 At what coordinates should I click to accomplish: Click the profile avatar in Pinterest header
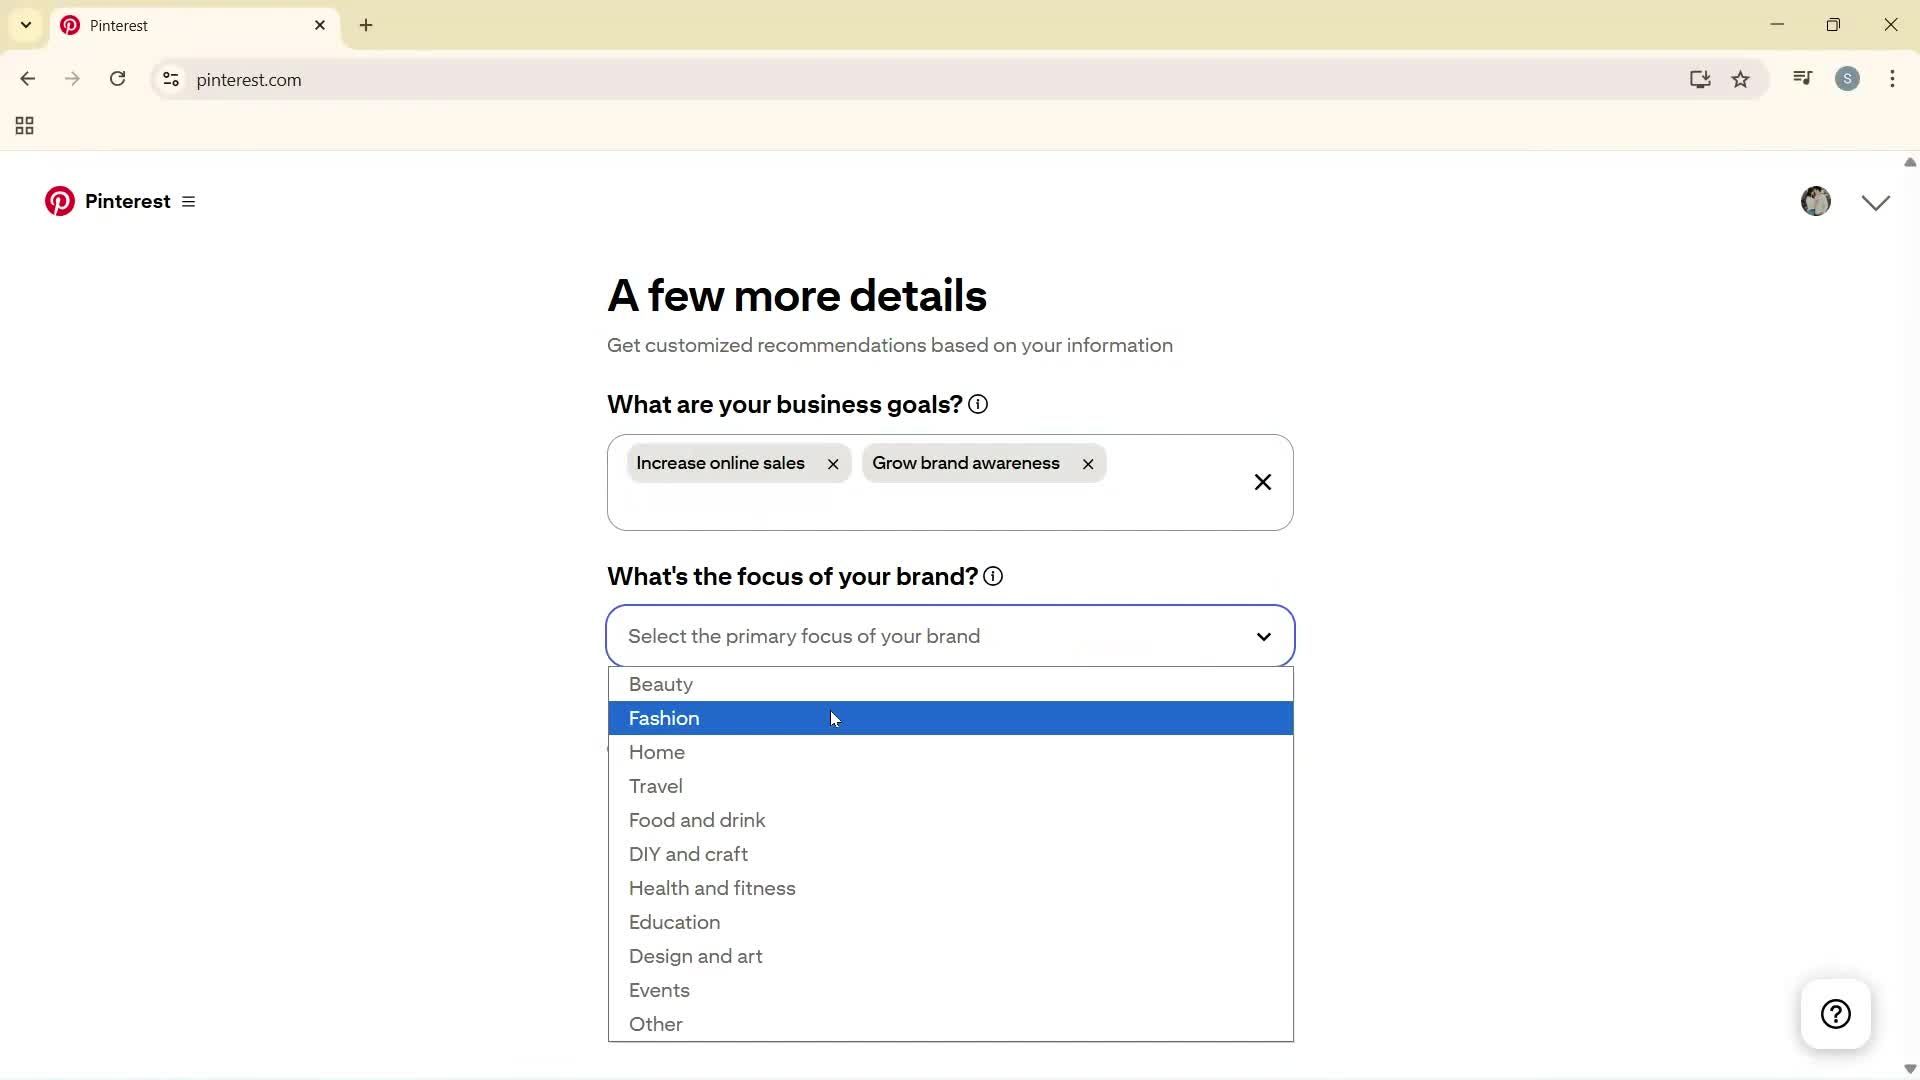coord(1816,201)
